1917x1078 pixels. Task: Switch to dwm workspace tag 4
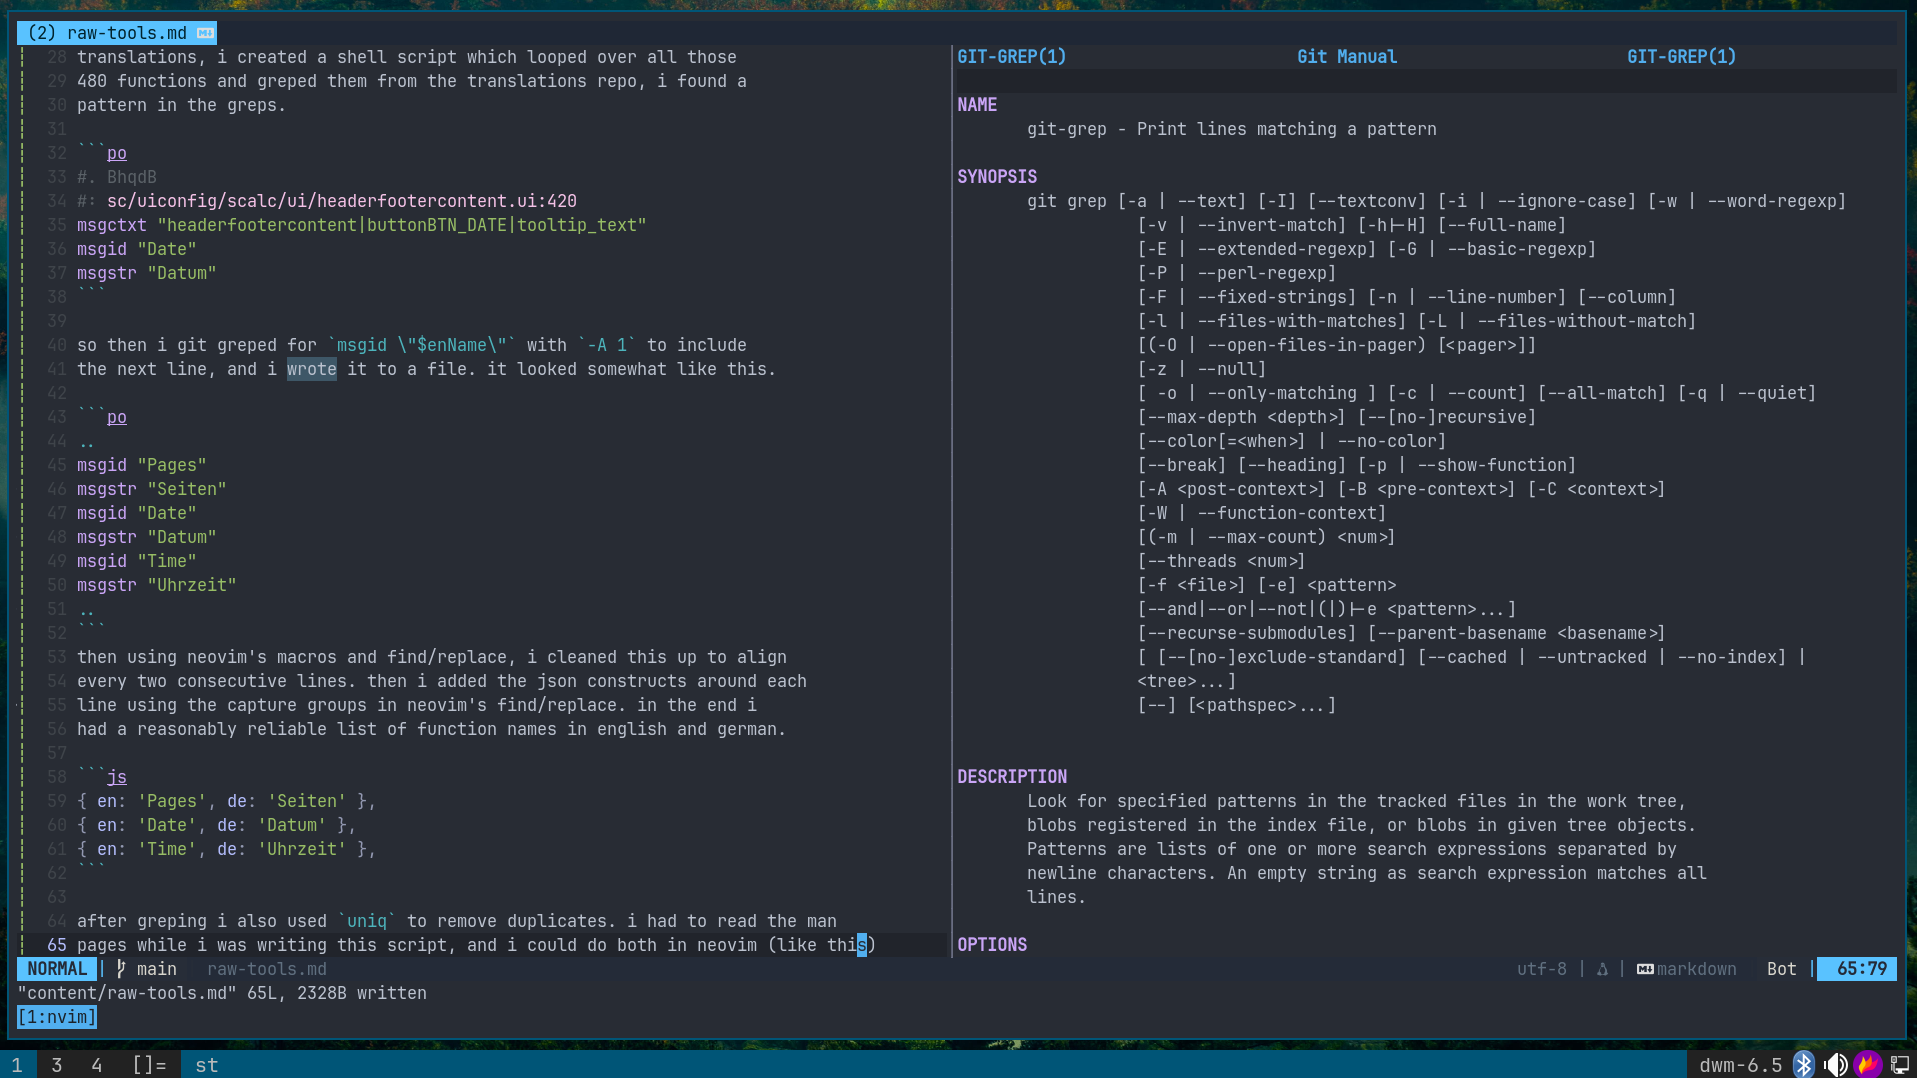(97, 1065)
